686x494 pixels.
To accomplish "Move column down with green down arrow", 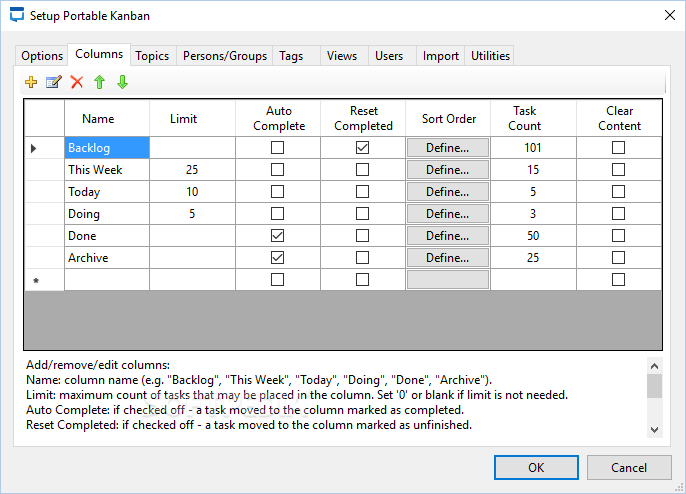I will (122, 82).
